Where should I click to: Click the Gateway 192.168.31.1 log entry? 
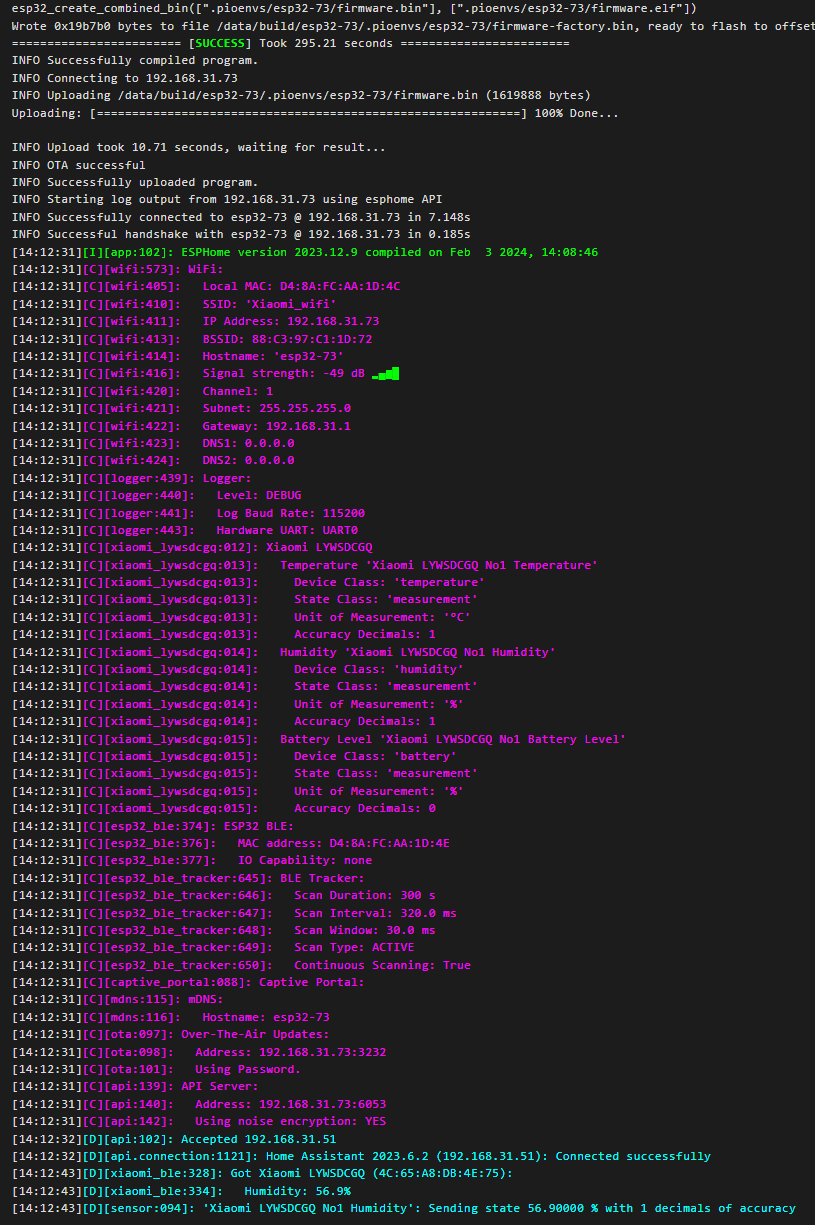[182, 426]
